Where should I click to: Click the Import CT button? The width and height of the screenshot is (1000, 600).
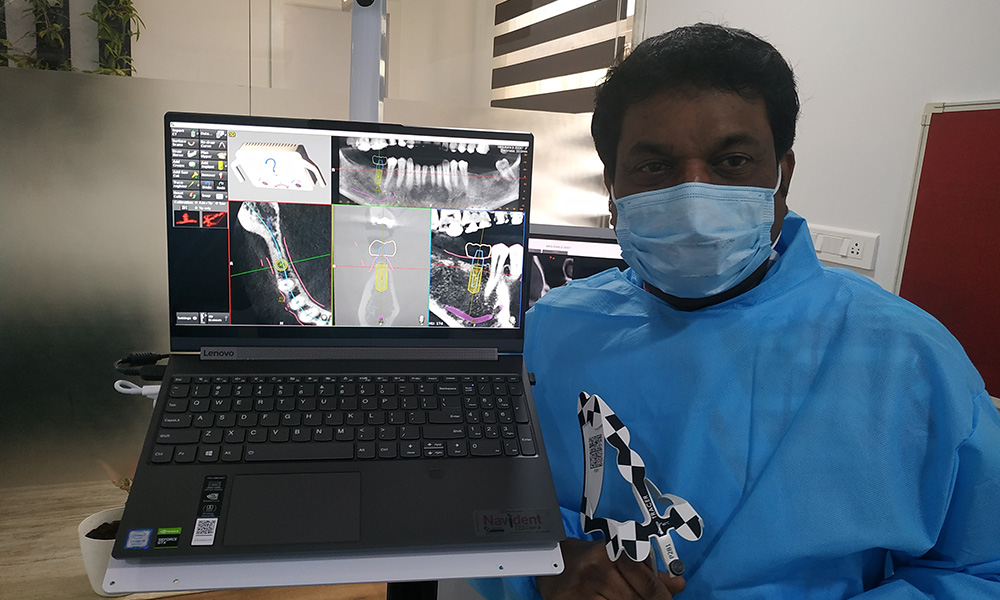point(184,133)
